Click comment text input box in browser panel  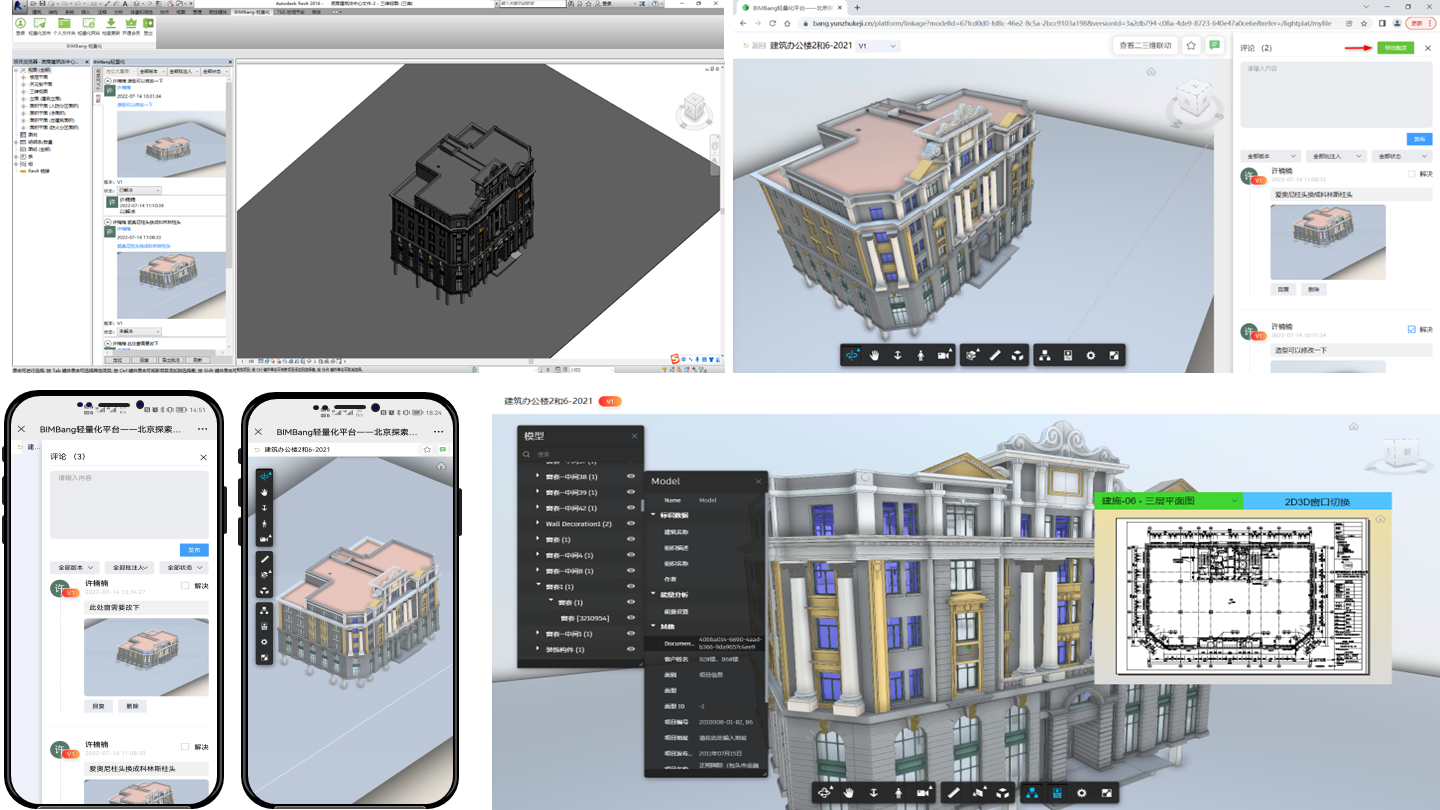click(x=1335, y=95)
